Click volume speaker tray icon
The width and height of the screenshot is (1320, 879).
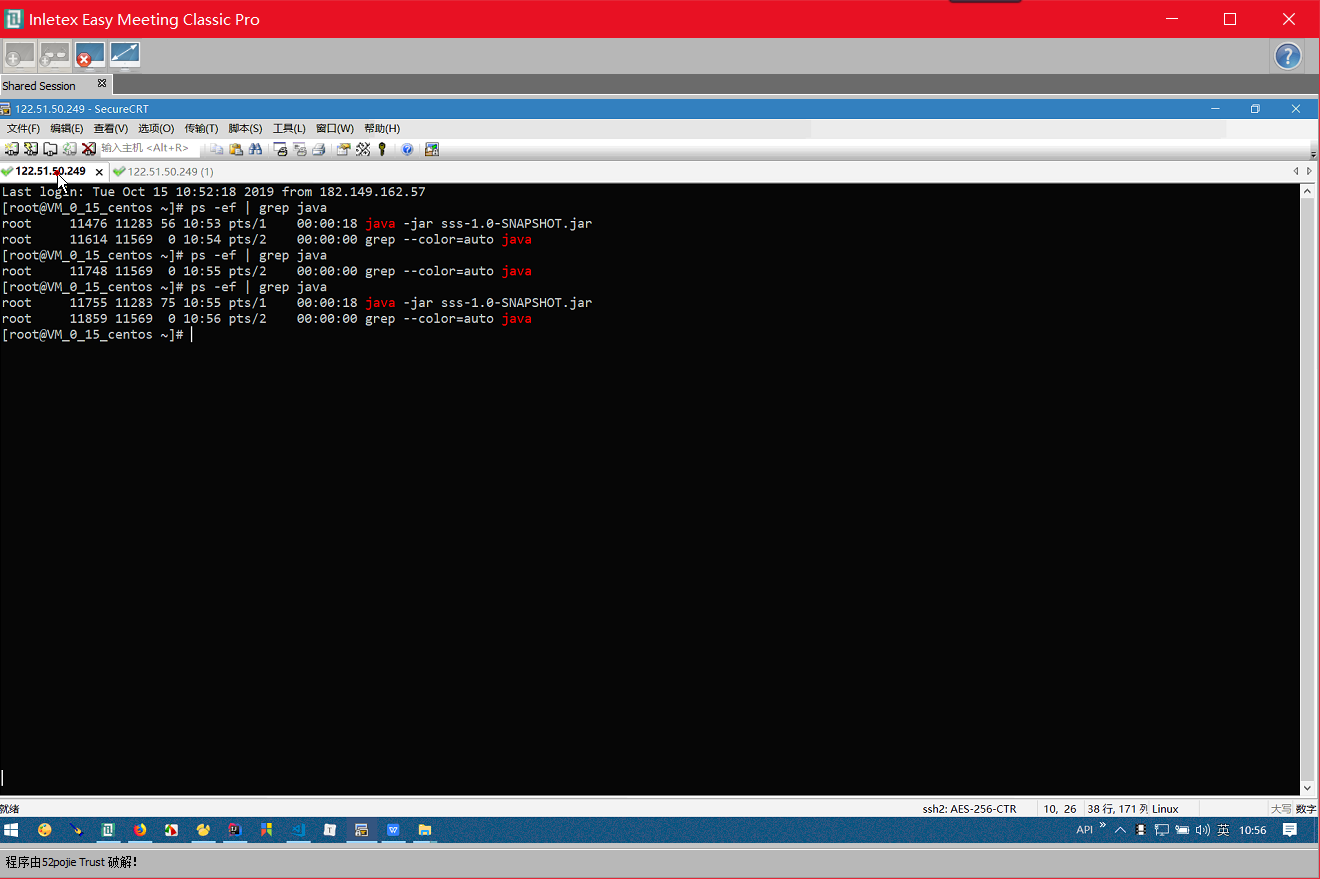point(1201,830)
